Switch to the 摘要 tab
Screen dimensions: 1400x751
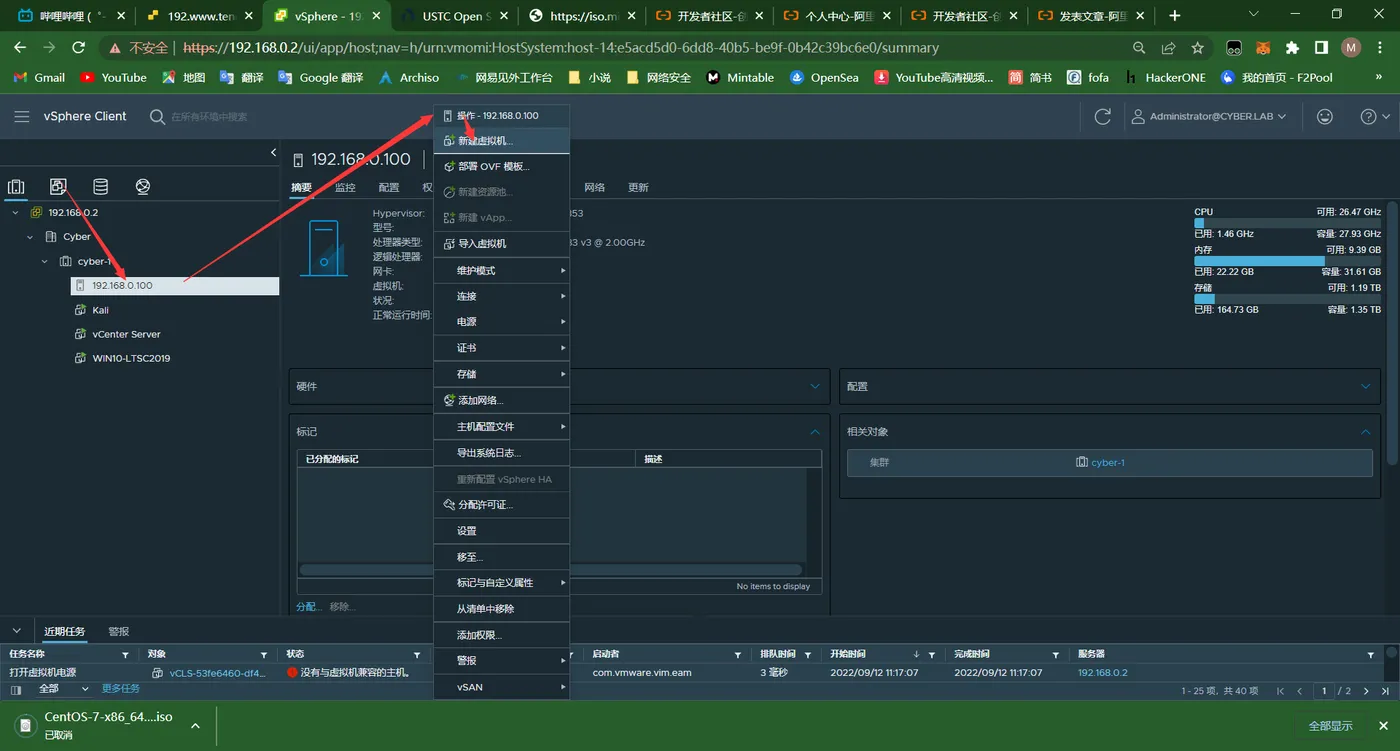(x=301, y=188)
